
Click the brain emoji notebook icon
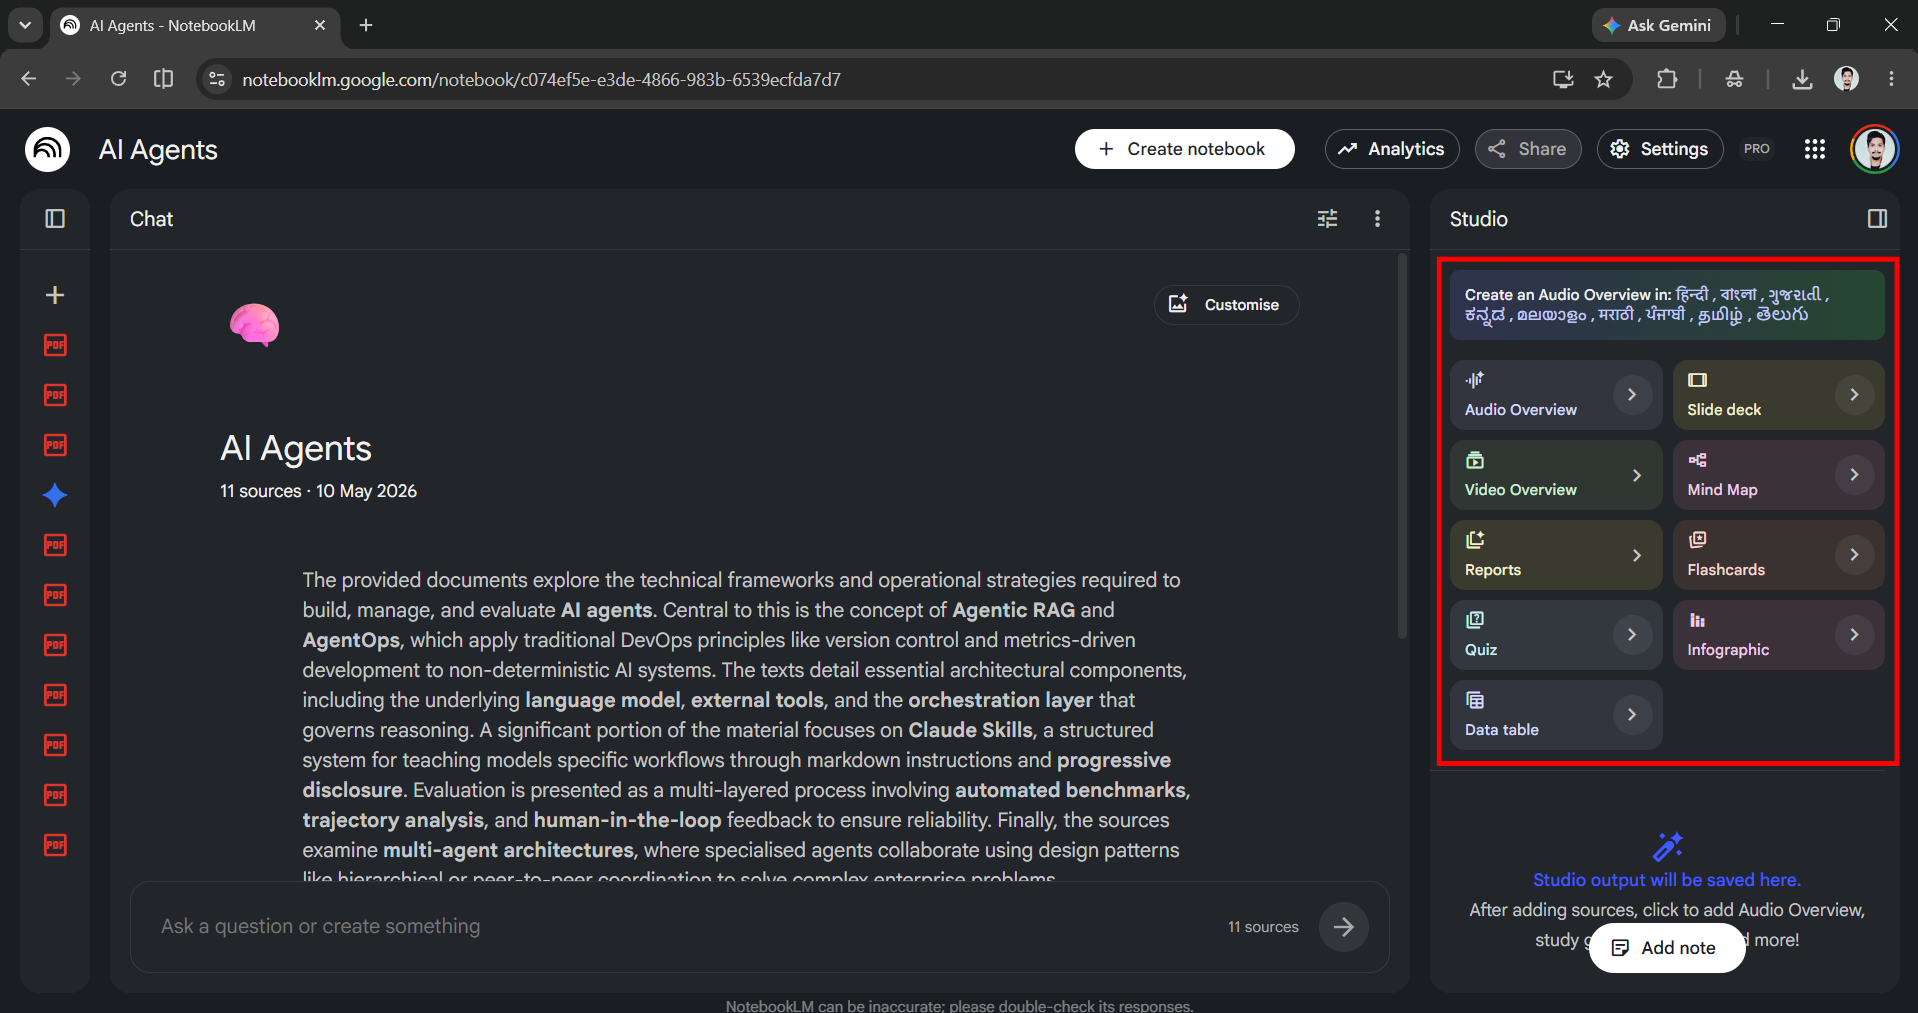(254, 325)
